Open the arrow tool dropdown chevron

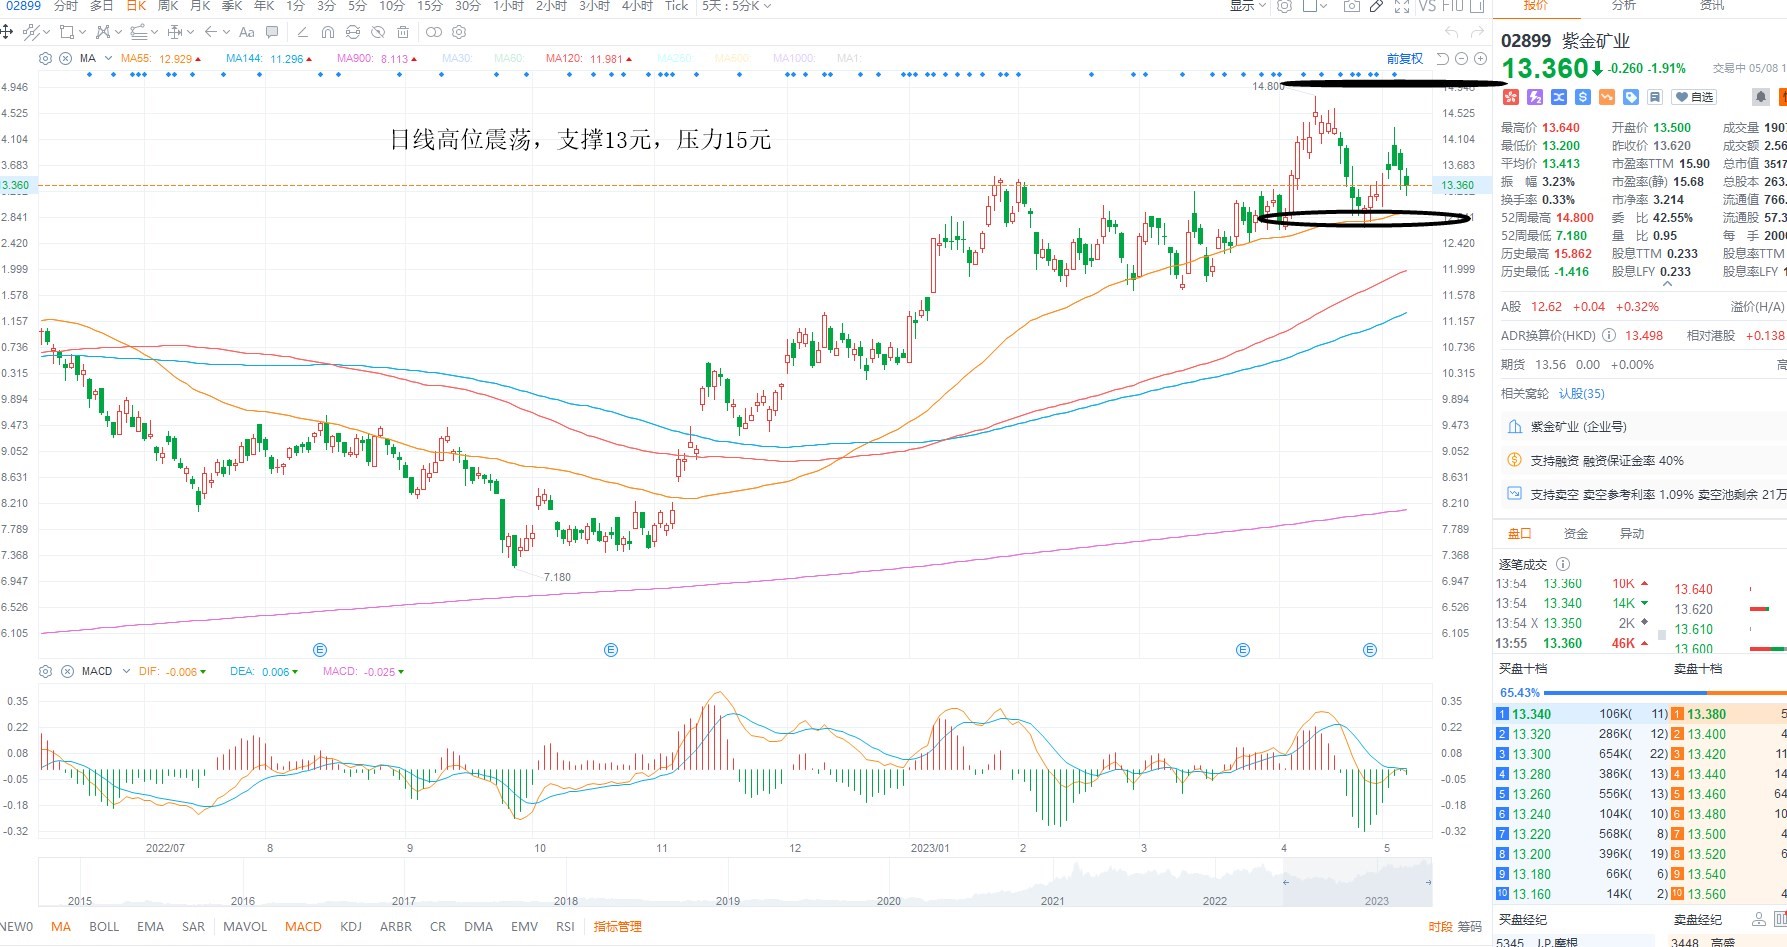coord(226,32)
